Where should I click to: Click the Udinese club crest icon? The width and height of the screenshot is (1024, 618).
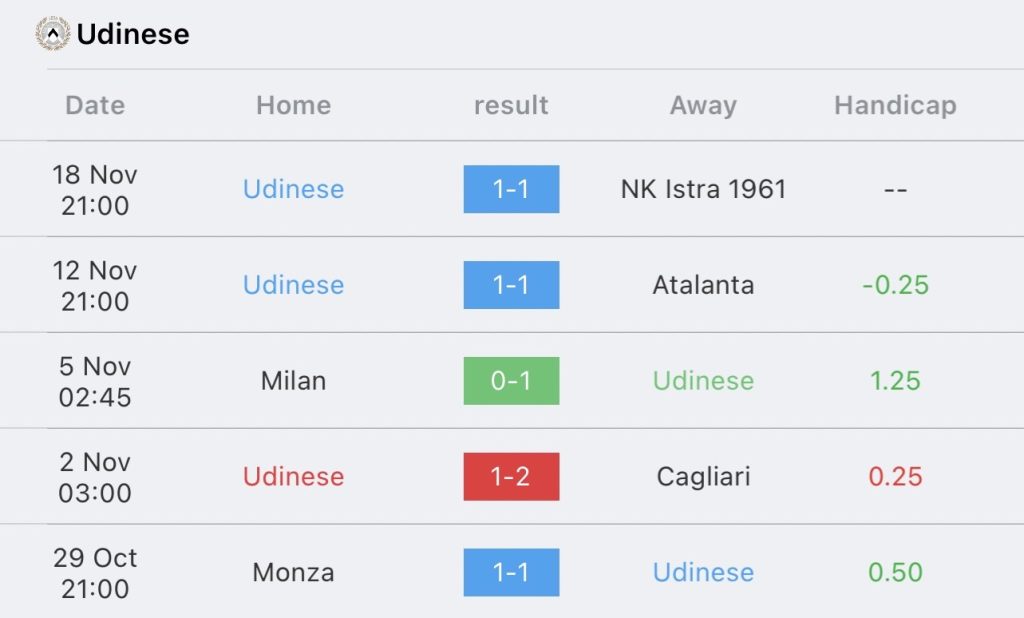coord(53,33)
